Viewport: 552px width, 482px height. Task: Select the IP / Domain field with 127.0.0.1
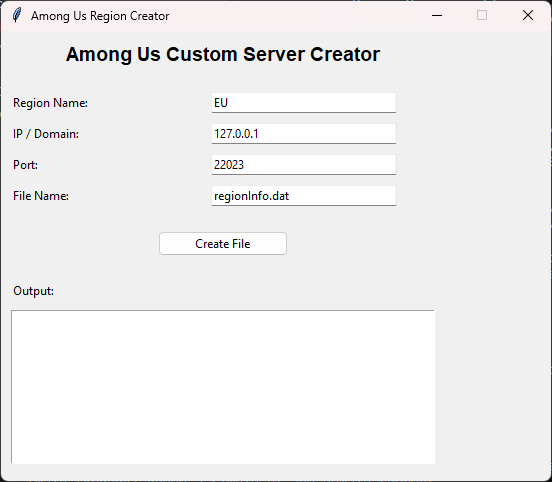click(x=304, y=134)
